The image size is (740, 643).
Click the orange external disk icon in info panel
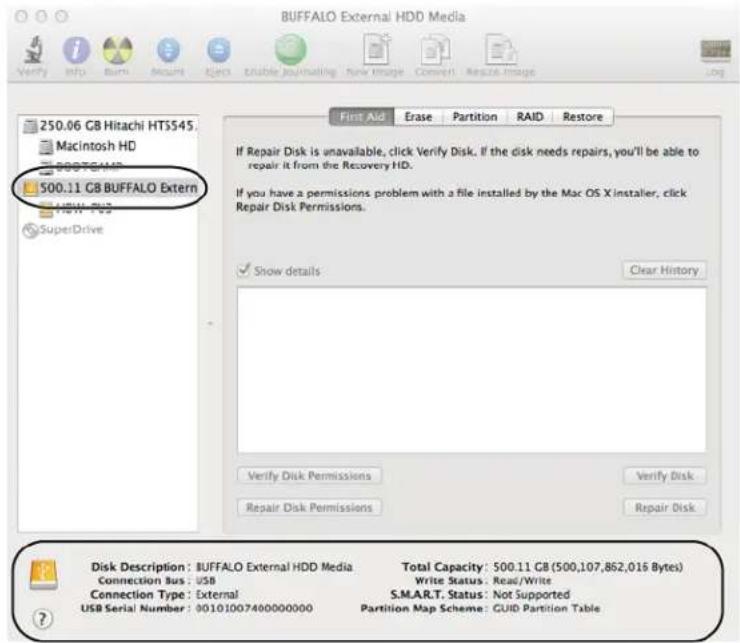pyautogui.click(x=44, y=575)
